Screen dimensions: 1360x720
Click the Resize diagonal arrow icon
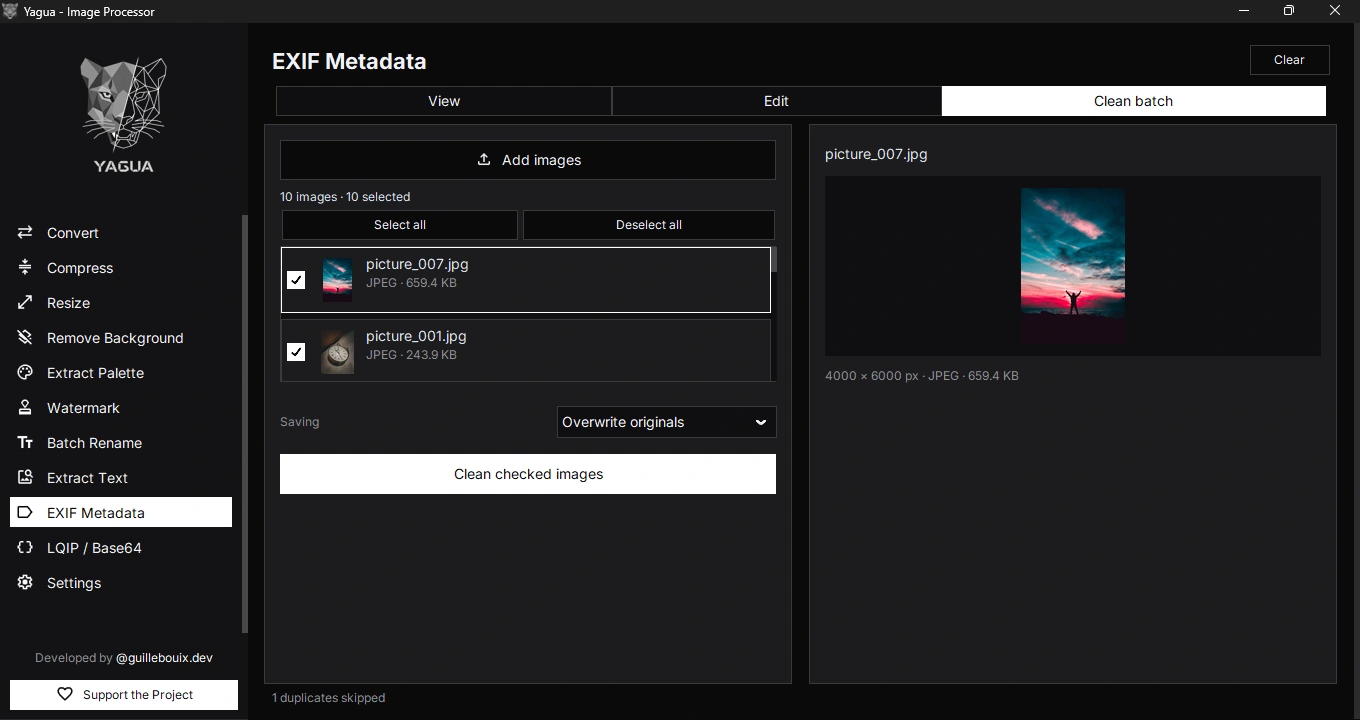[25, 303]
